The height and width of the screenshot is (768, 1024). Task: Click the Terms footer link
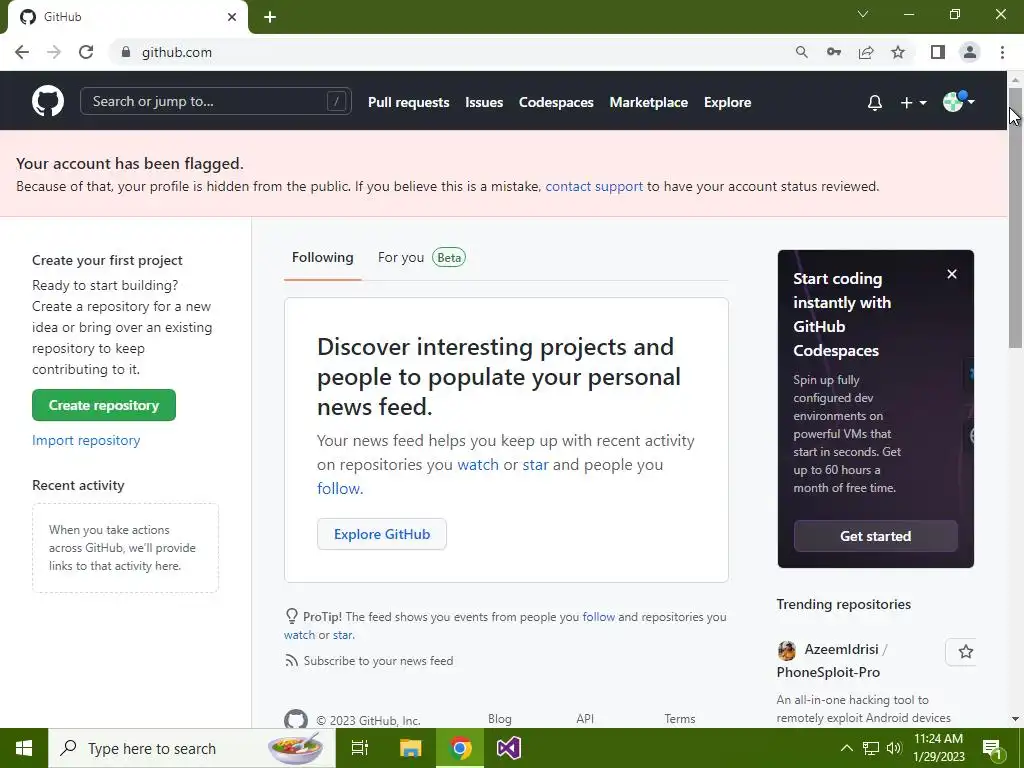(x=680, y=718)
